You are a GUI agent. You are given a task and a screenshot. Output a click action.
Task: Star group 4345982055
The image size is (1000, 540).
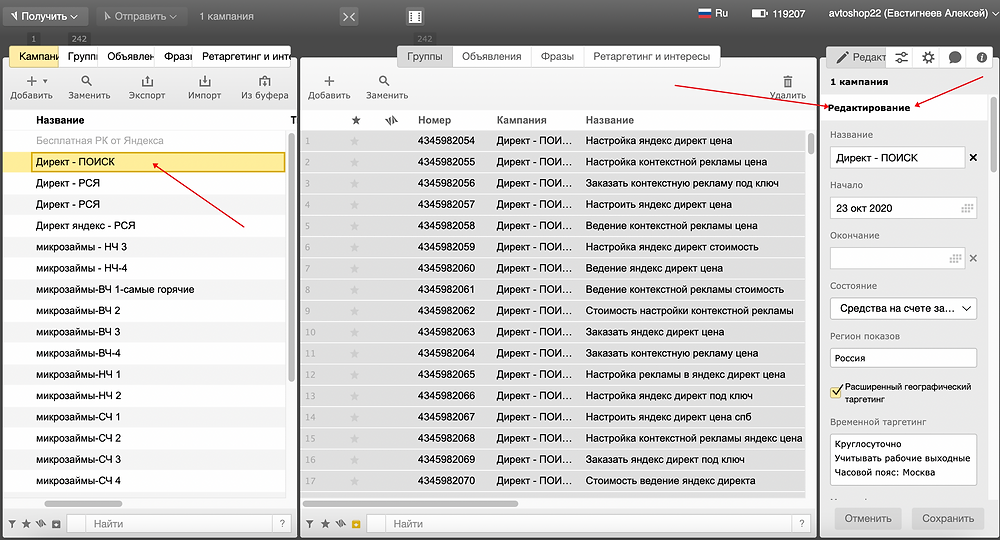pyautogui.click(x=355, y=162)
